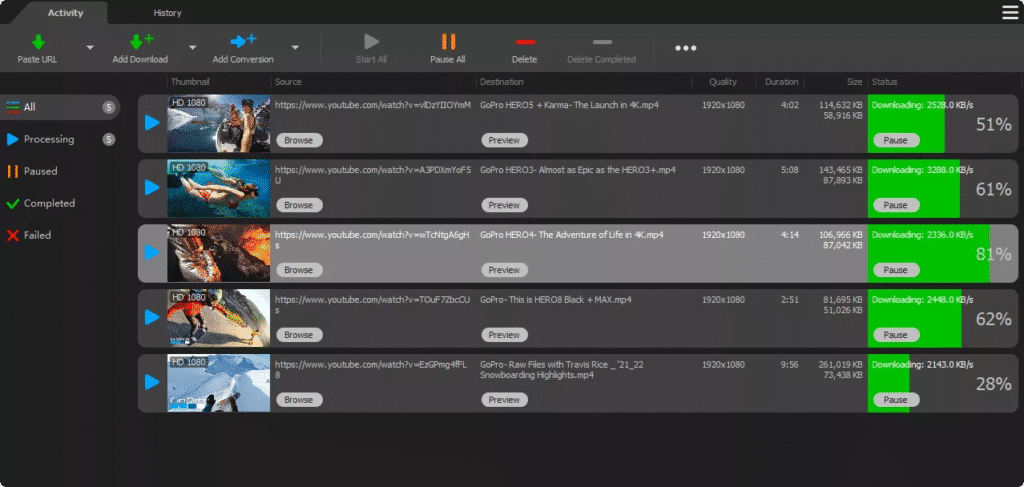The image size is (1024, 487).
Task: Click destination 'GoPro HERO3- Almost as Epic as the HERO3+.mp4'
Action: pyautogui.click(x=578, y=170)
